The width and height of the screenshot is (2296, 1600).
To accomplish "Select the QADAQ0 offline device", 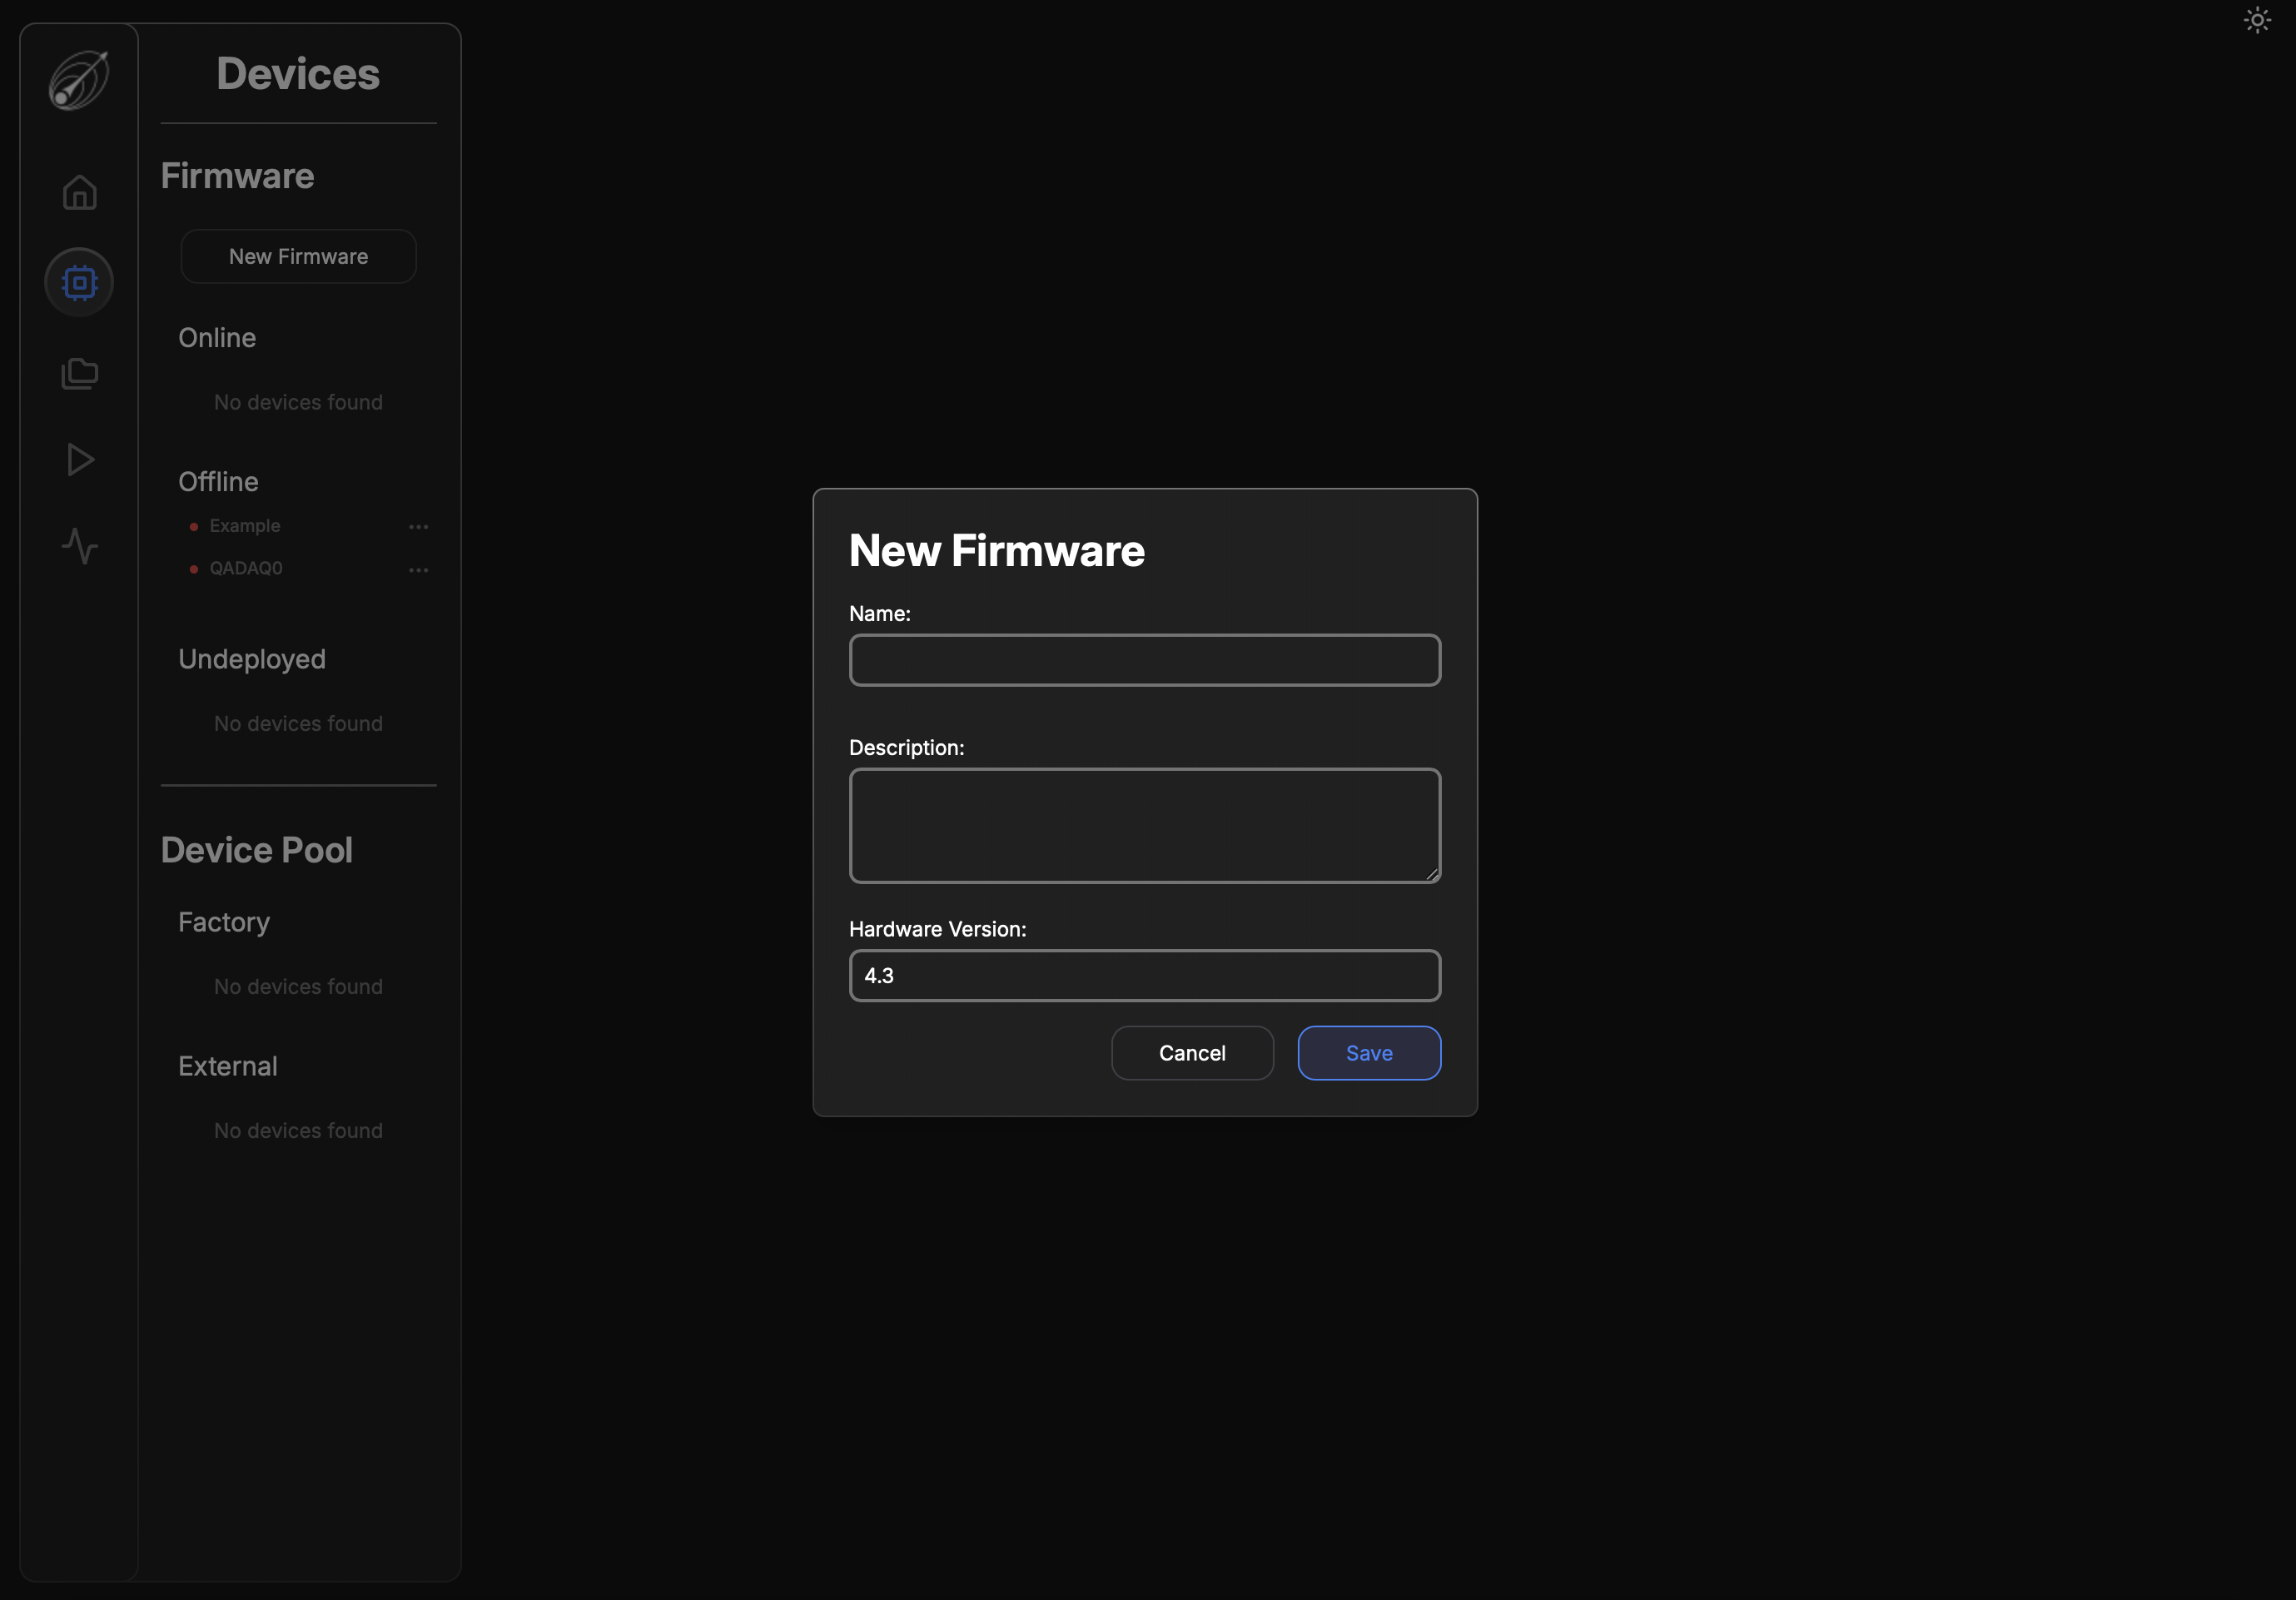I will pos(246,568).
